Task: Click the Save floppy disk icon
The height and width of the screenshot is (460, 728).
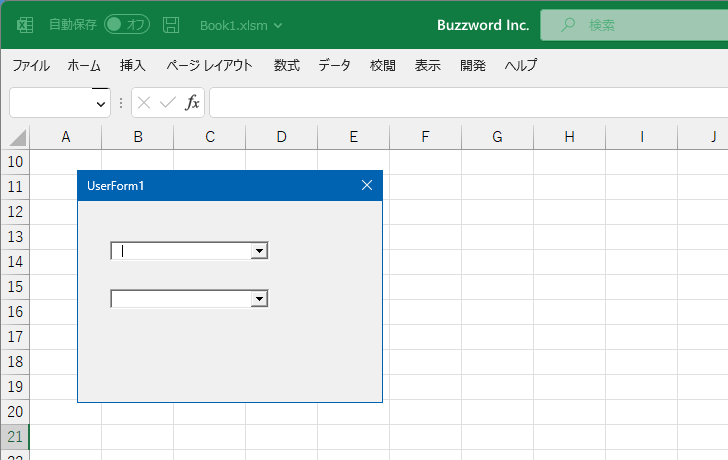Action: pos(171,25)
